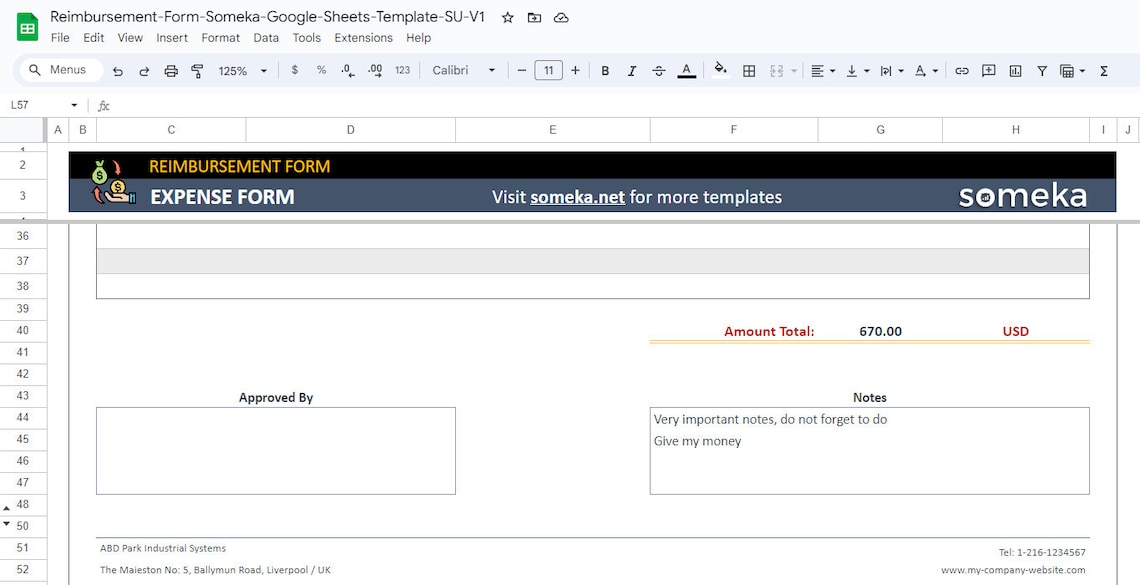Screen dimensions: 1140x585
Task: Insert a chart
Action: coord(1015,71)
